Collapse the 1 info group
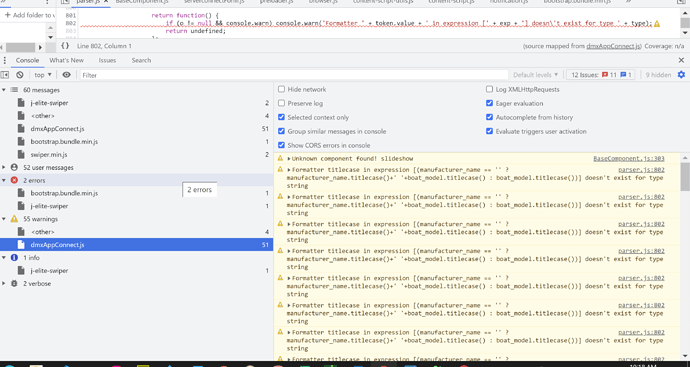The image size is (690, 367). (x=4, y=257)
